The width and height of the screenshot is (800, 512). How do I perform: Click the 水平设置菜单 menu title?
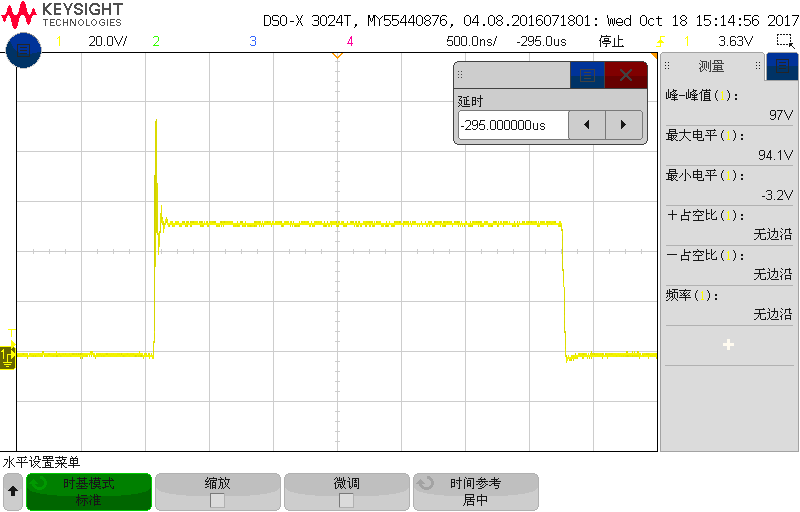pos(41,463)
